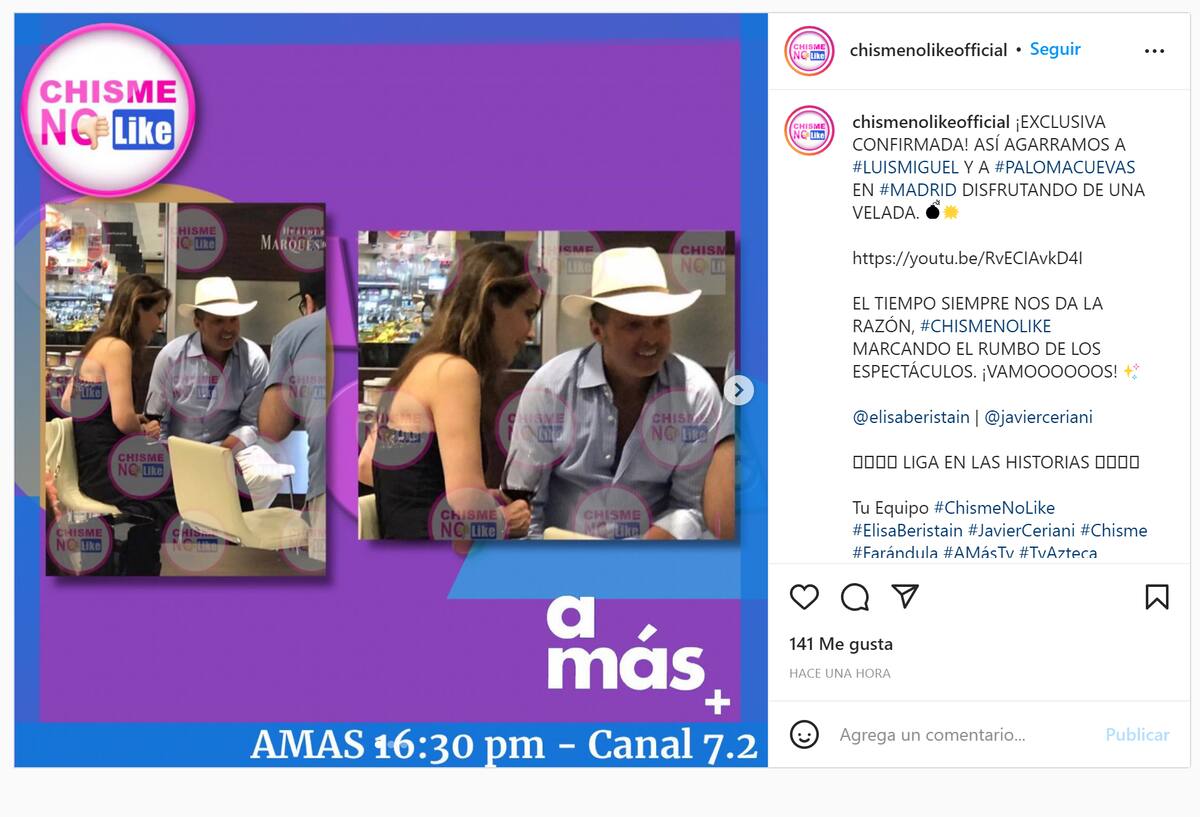
Task: Click the Publicar comment button
Action: click(x=1137, y=734)
